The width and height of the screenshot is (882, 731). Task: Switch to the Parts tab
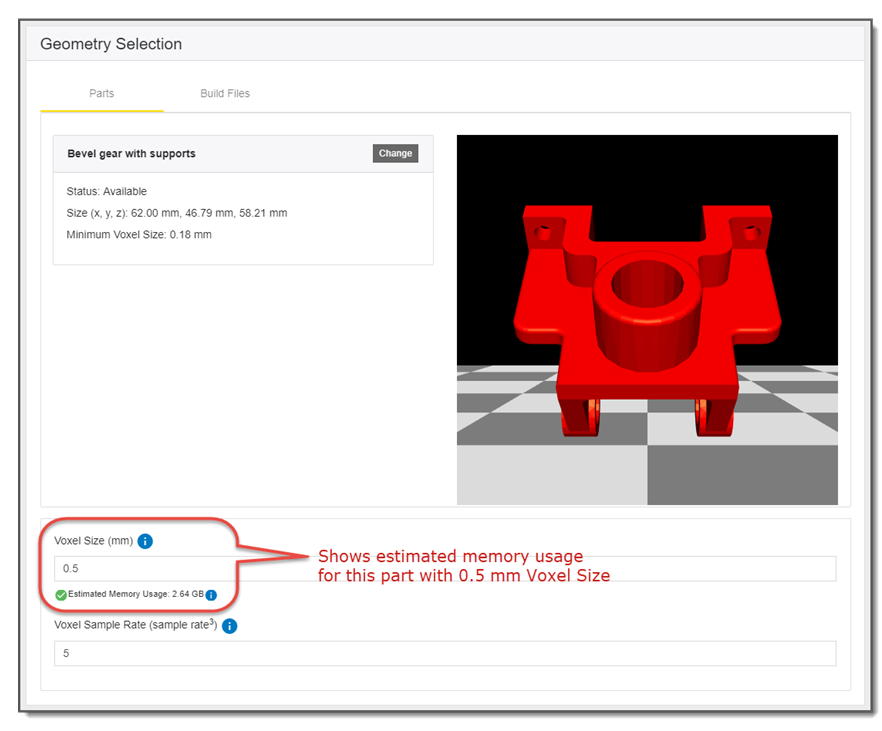102,93
